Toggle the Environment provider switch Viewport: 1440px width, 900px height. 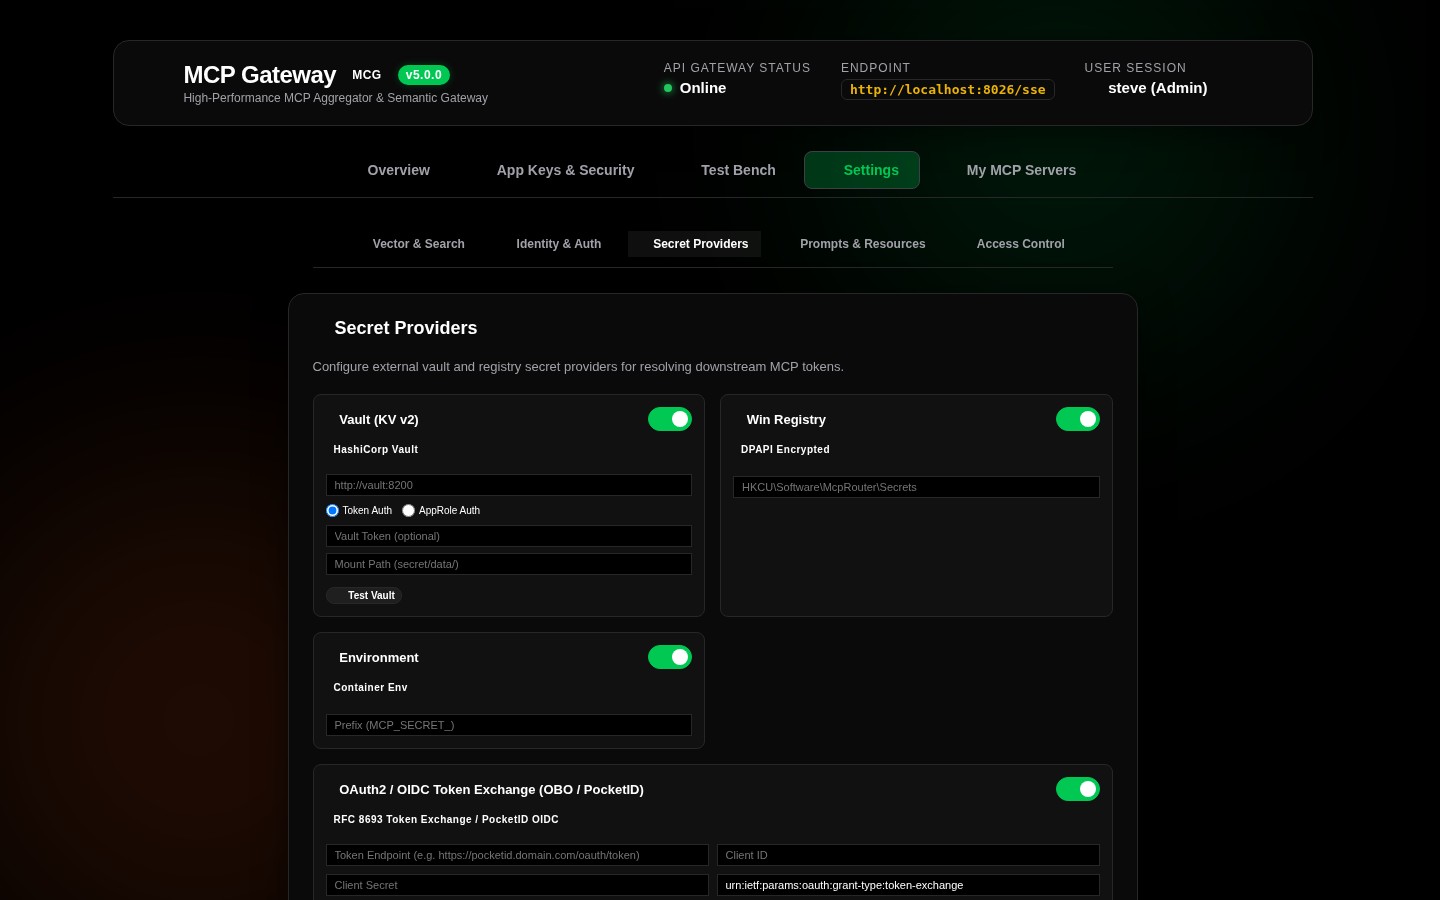670,657
